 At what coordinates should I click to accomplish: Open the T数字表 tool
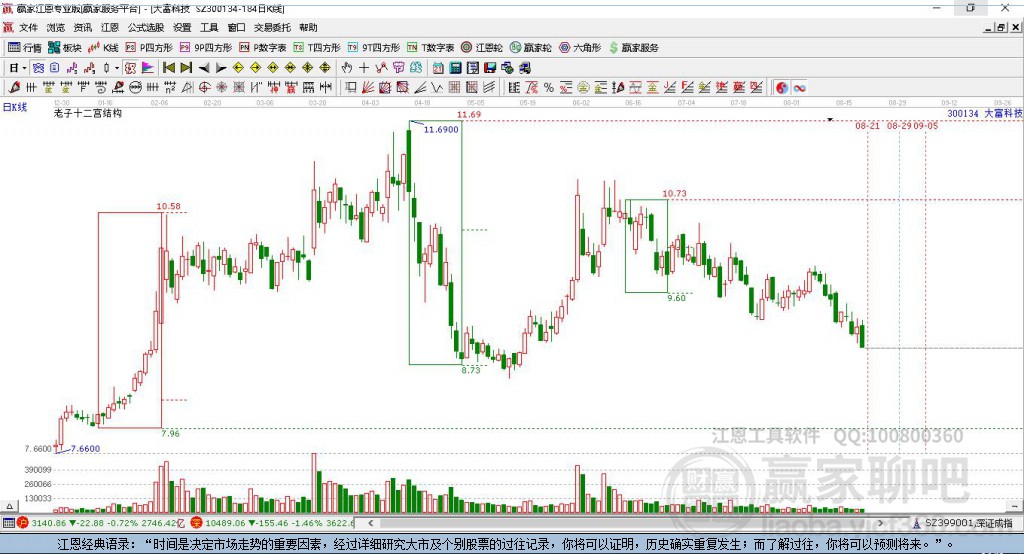click(x=430, y=48)
